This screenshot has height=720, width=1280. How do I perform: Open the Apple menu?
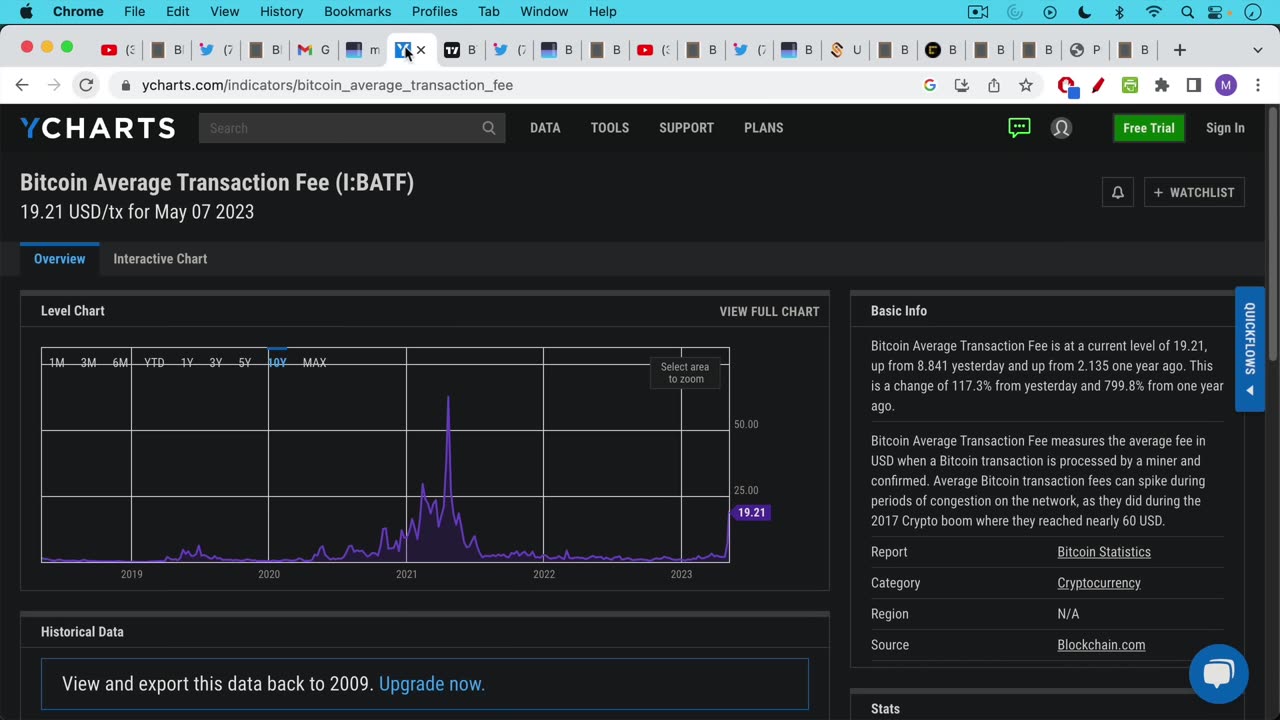pos(27,12)
